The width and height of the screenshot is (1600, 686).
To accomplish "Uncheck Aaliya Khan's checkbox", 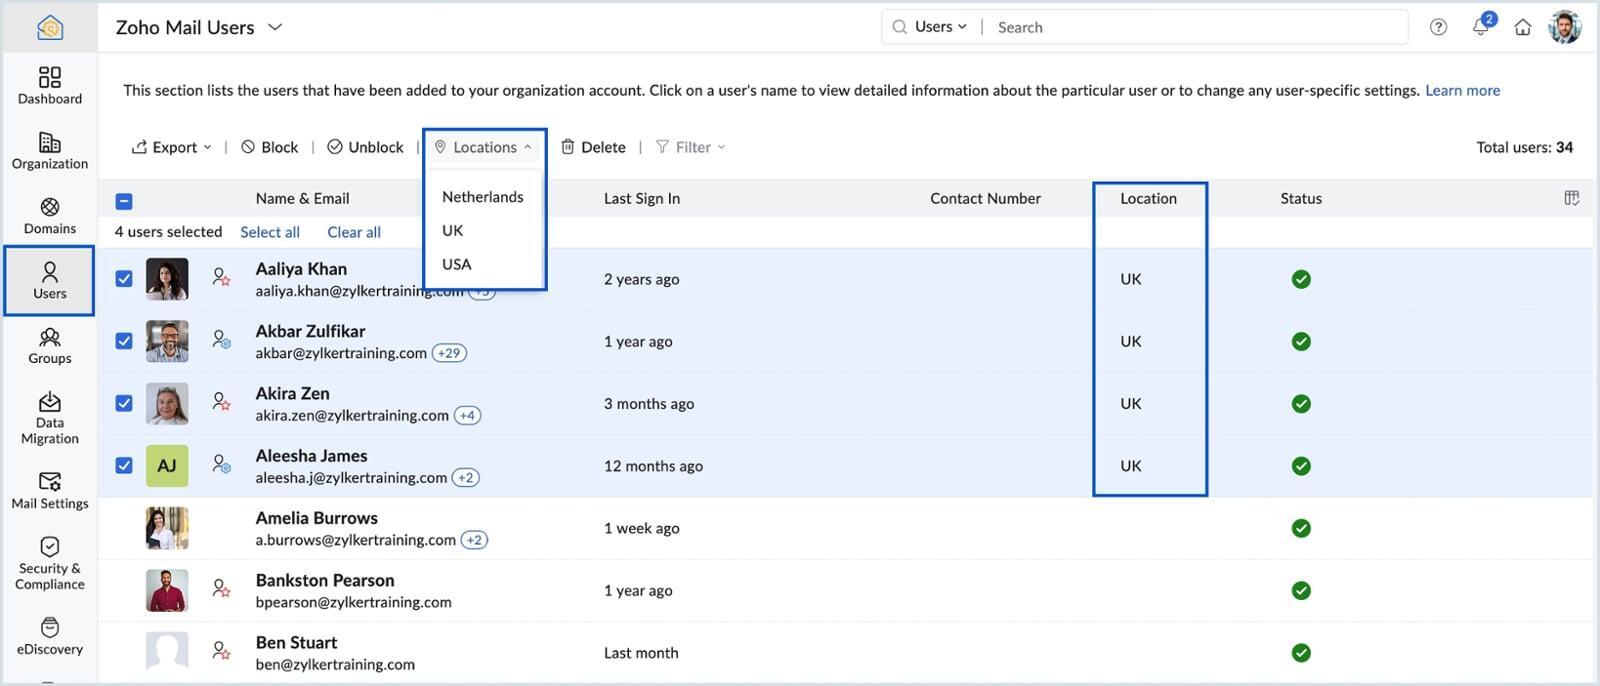I will [124, 279].
